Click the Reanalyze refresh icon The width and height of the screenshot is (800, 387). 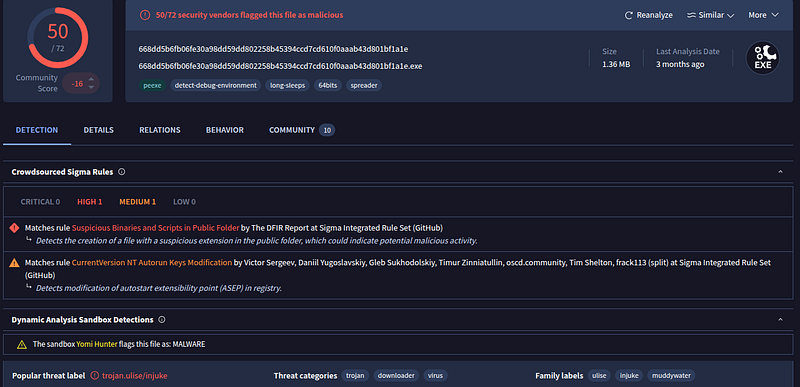pyautogui.click(x=629, y=15)
